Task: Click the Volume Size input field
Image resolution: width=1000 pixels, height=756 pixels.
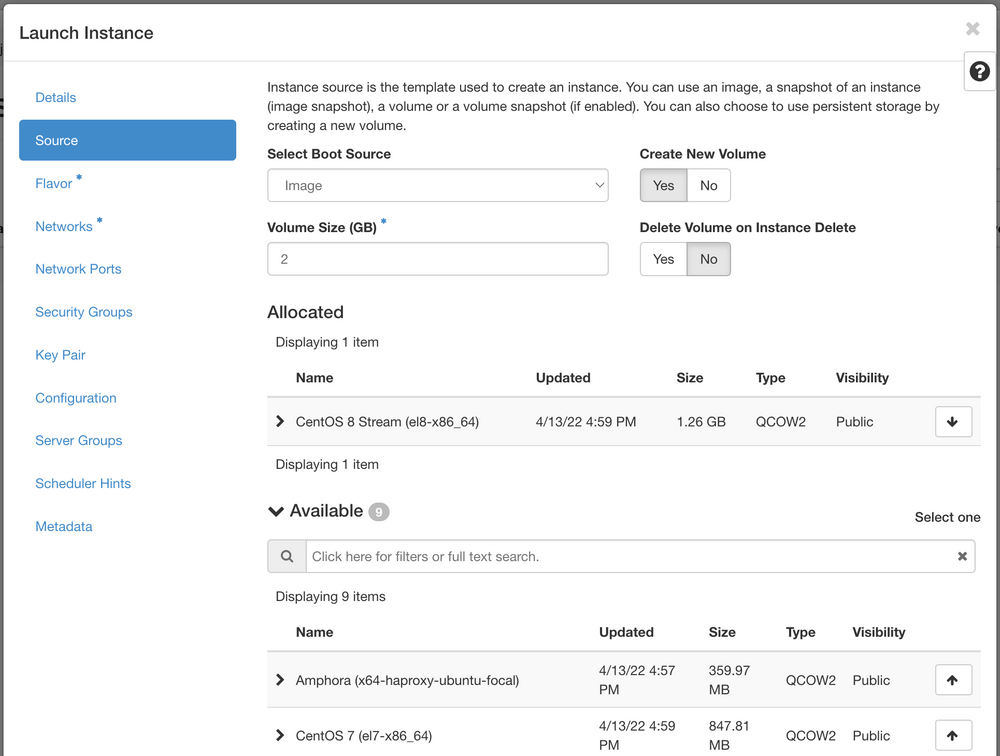Action: 437,258
